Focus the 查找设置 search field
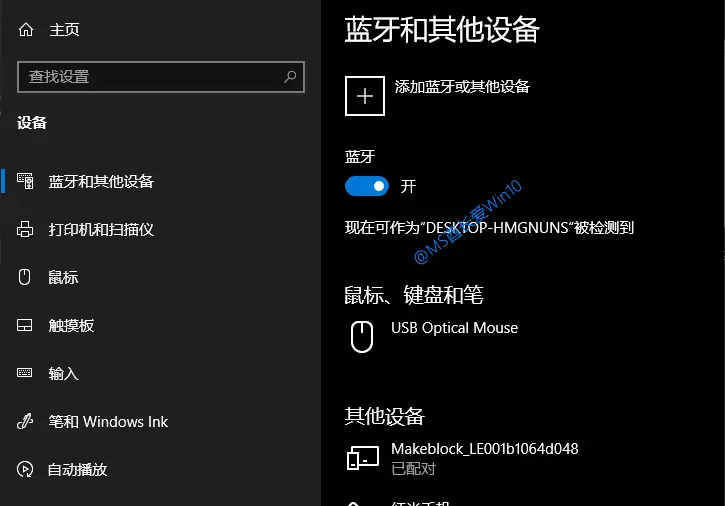Screen dimensions: 725x506 [x=161, y=77]
